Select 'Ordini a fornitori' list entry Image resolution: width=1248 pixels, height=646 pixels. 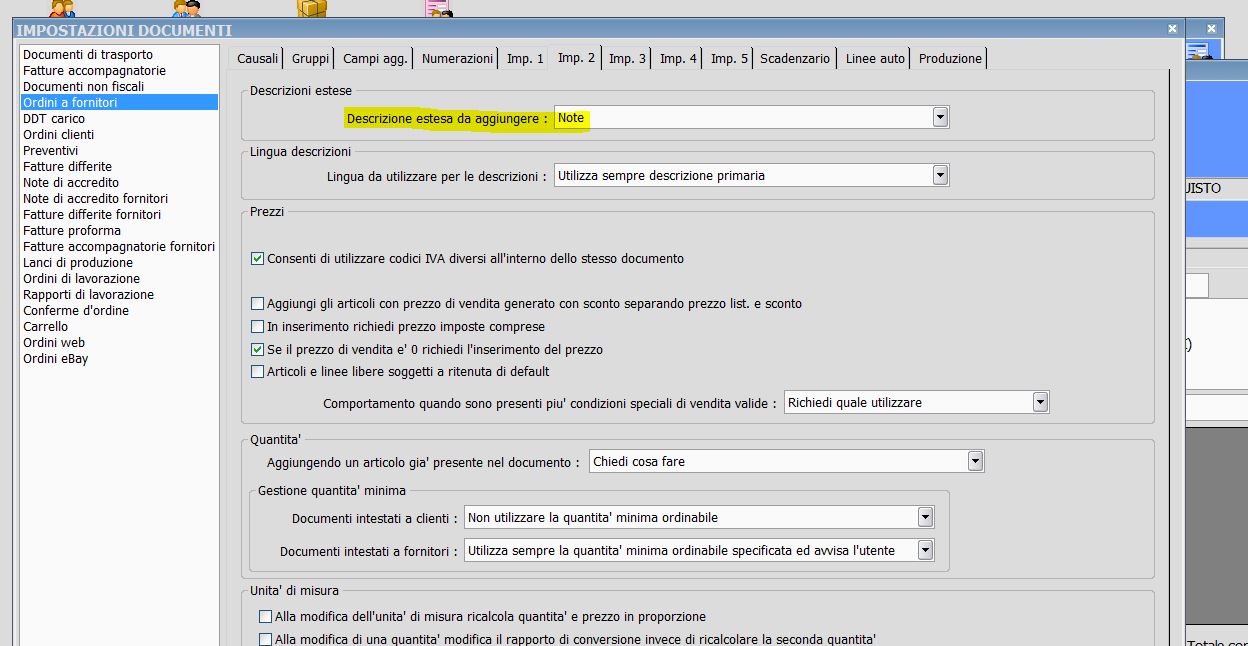tap(119, 103)
